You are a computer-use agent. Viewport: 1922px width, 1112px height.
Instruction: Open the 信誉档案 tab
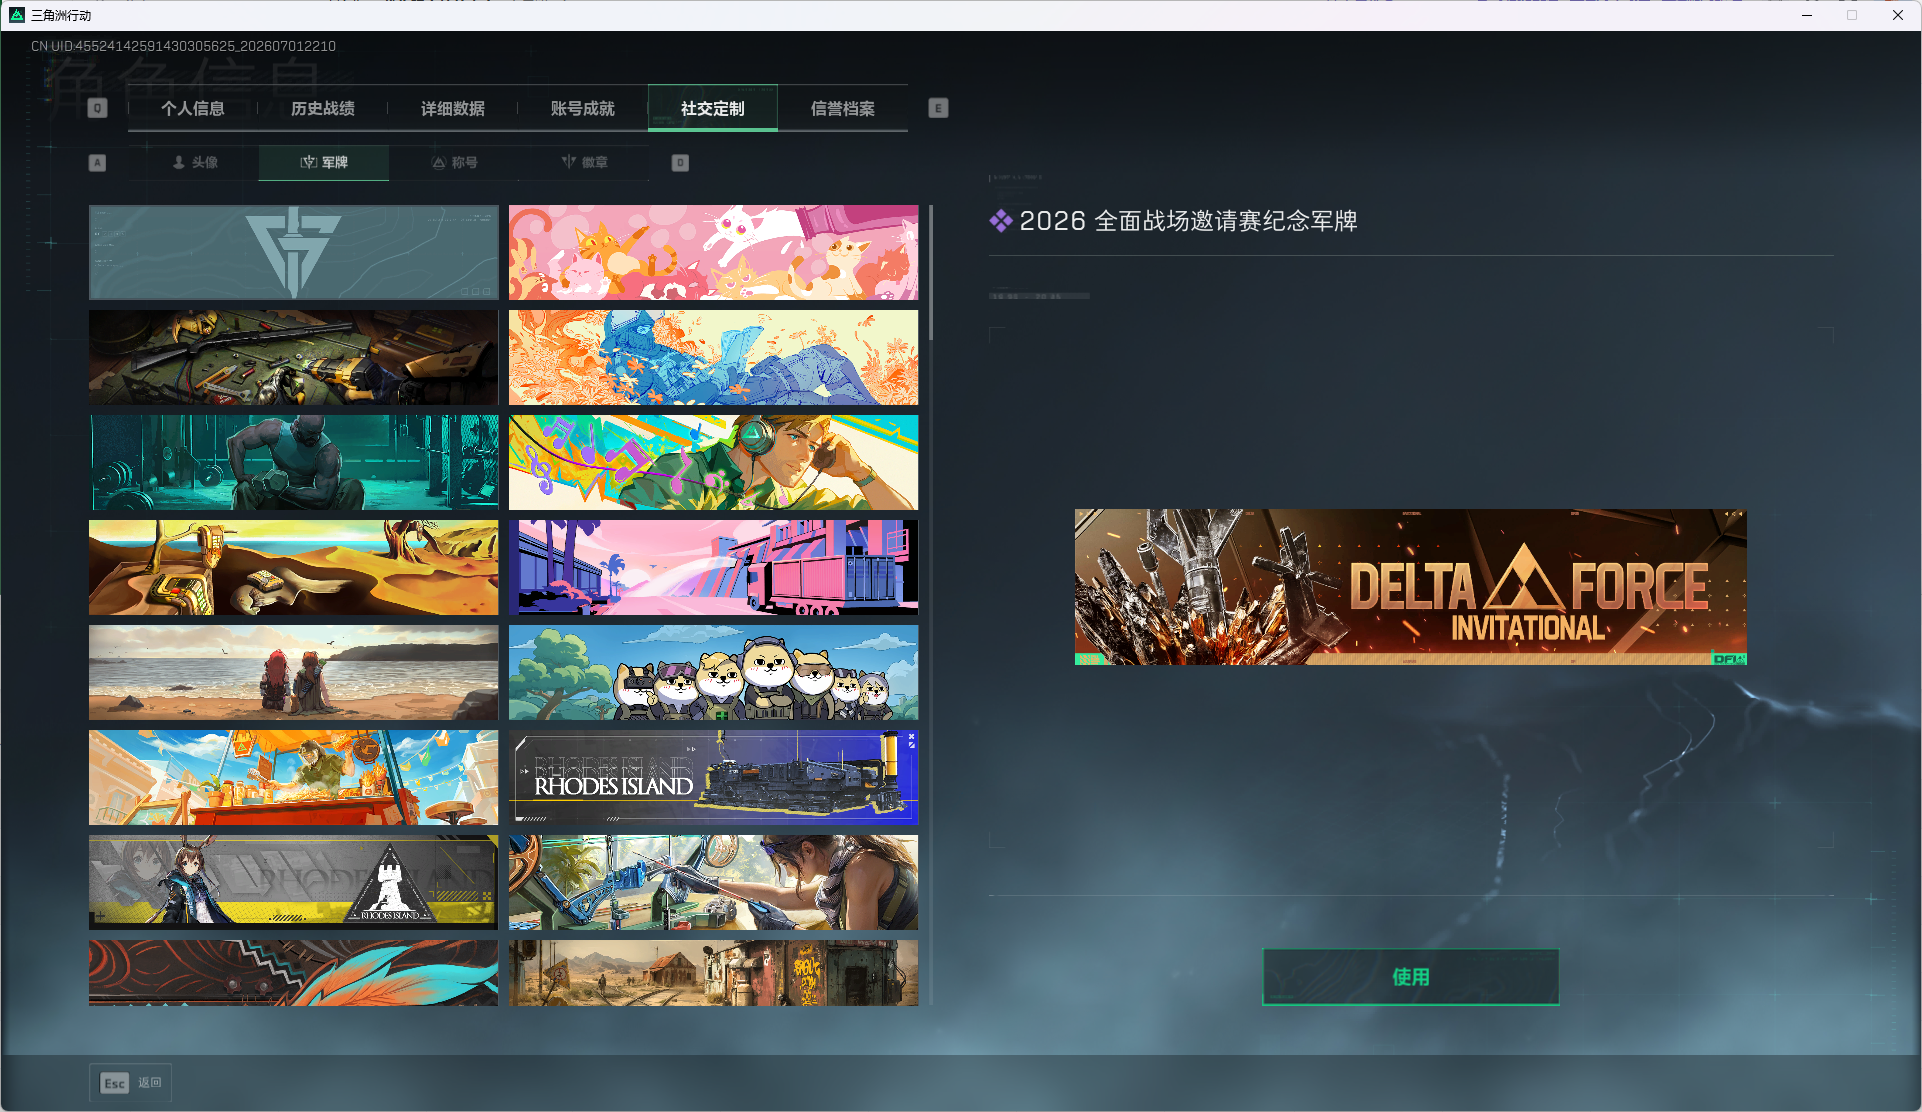843,108
